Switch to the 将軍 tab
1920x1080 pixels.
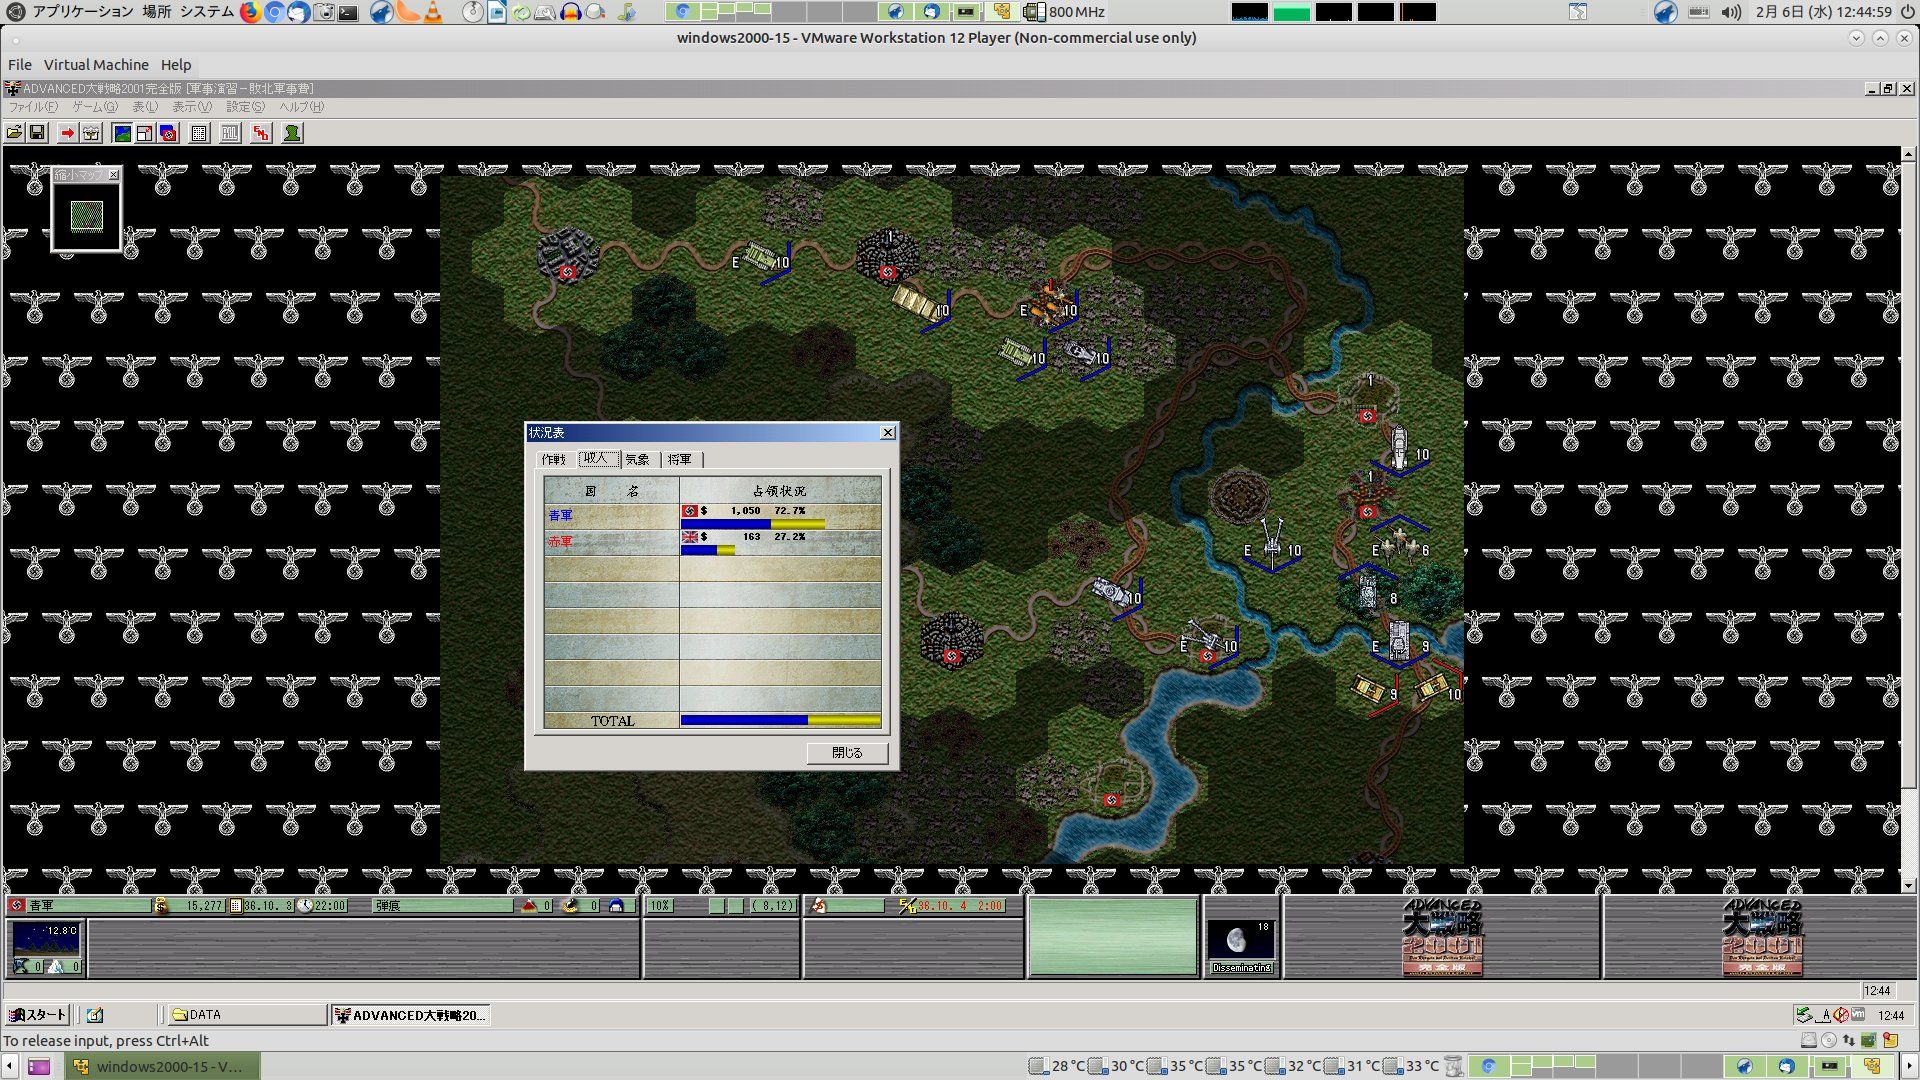680,459
